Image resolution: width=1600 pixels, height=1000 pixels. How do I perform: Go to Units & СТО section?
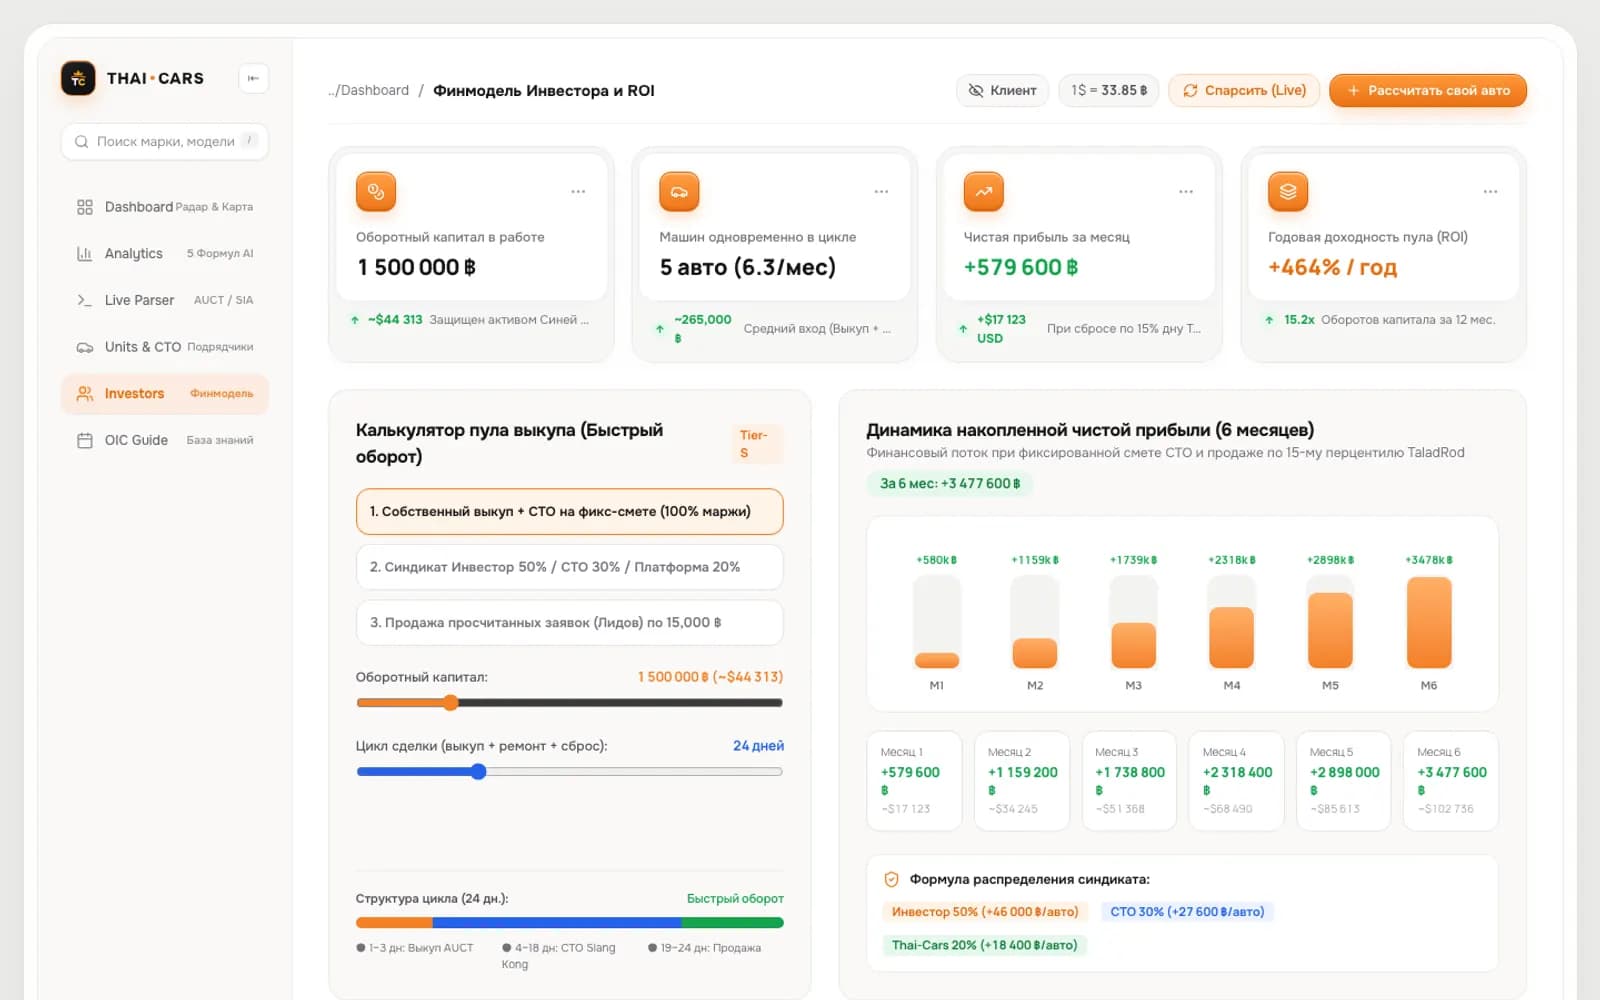[x=165, y=347]
